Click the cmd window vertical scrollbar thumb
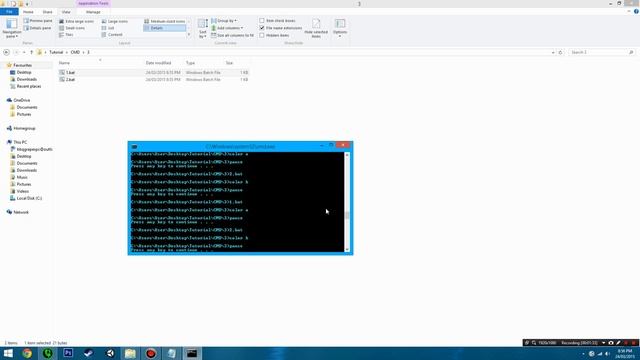 click(347, 216)
